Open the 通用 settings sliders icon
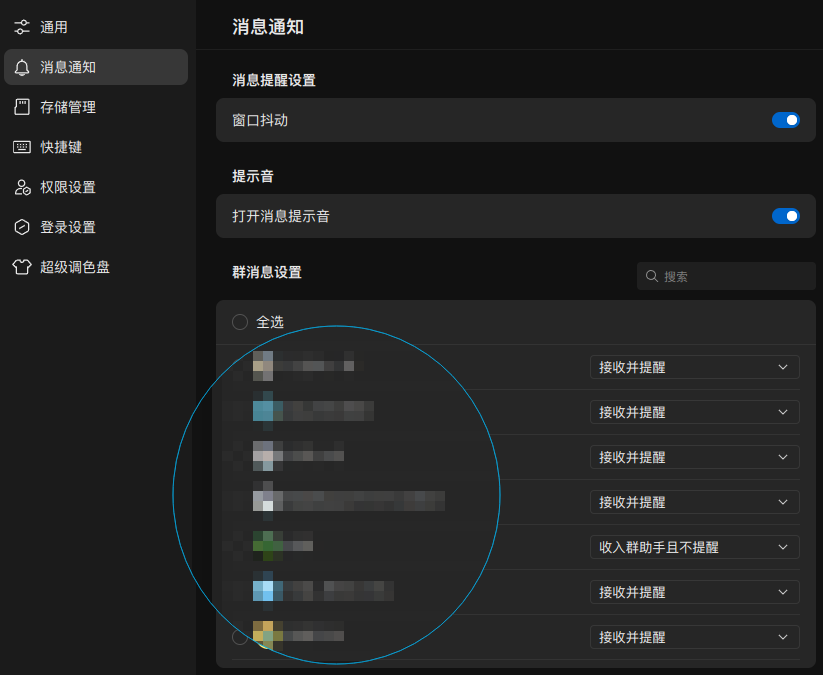 tap(22, 27)
